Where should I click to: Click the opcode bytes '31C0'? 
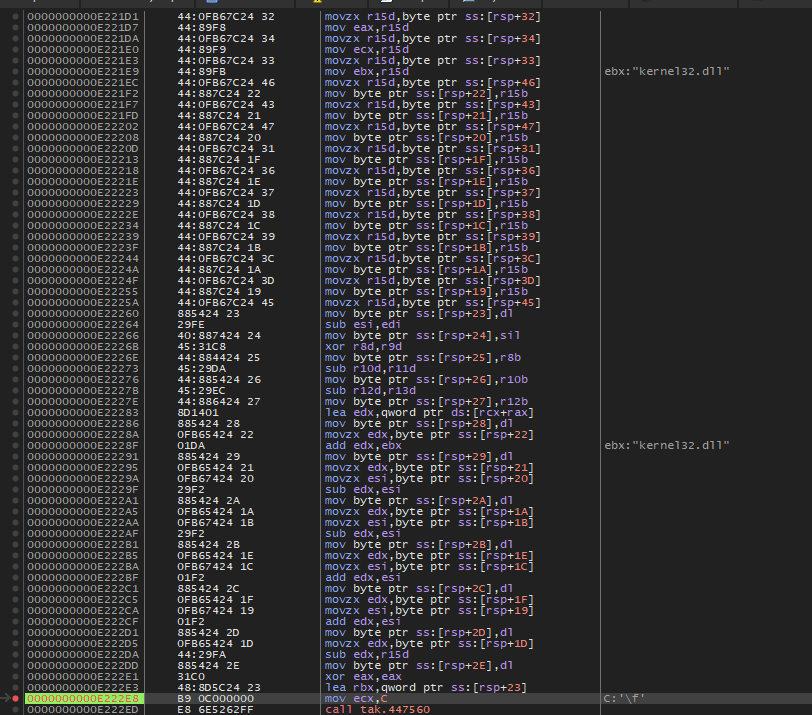[x=191, y=677]
